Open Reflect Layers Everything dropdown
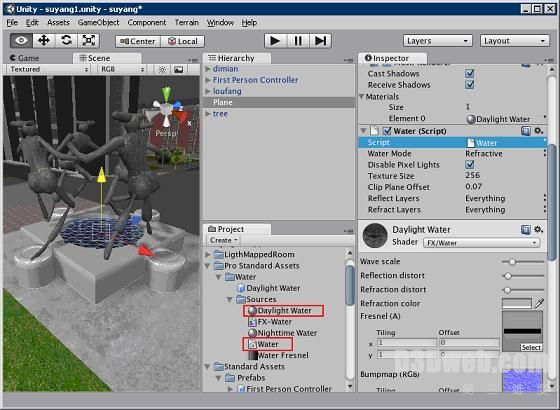Image resolution: width=560 pixels, height=410 pixels. 505,198
